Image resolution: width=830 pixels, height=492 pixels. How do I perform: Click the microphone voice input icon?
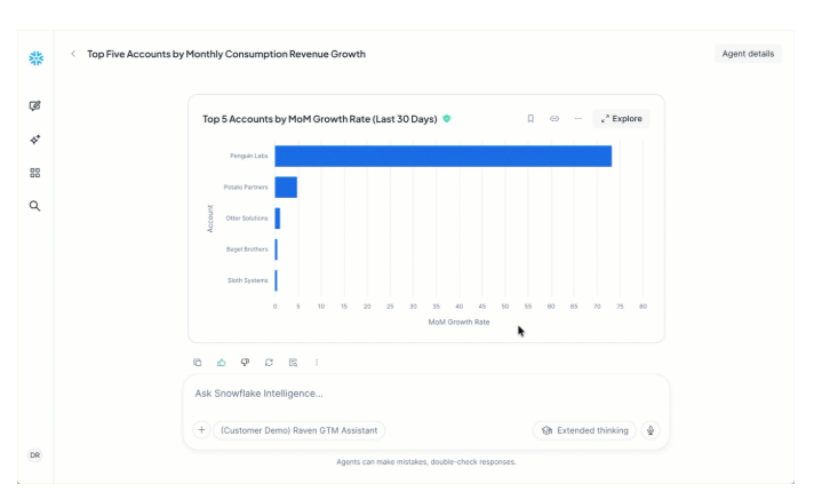[651, 430]
